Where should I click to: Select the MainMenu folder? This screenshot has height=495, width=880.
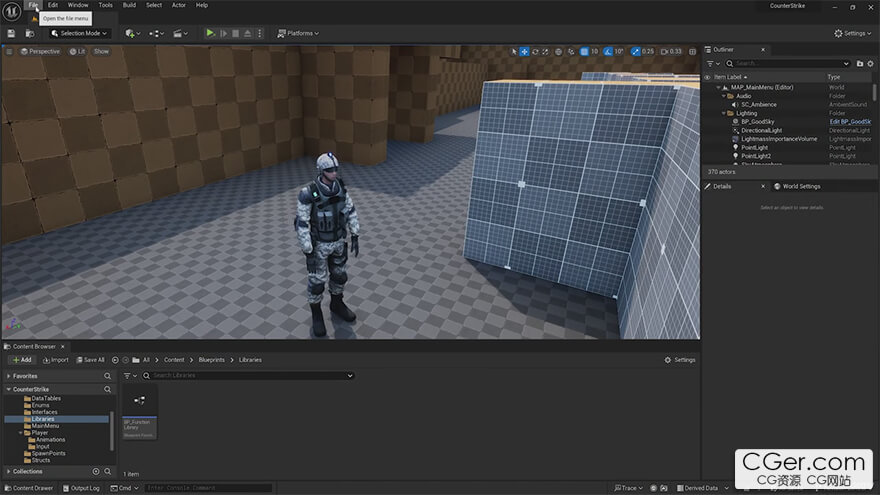(45, 426)
